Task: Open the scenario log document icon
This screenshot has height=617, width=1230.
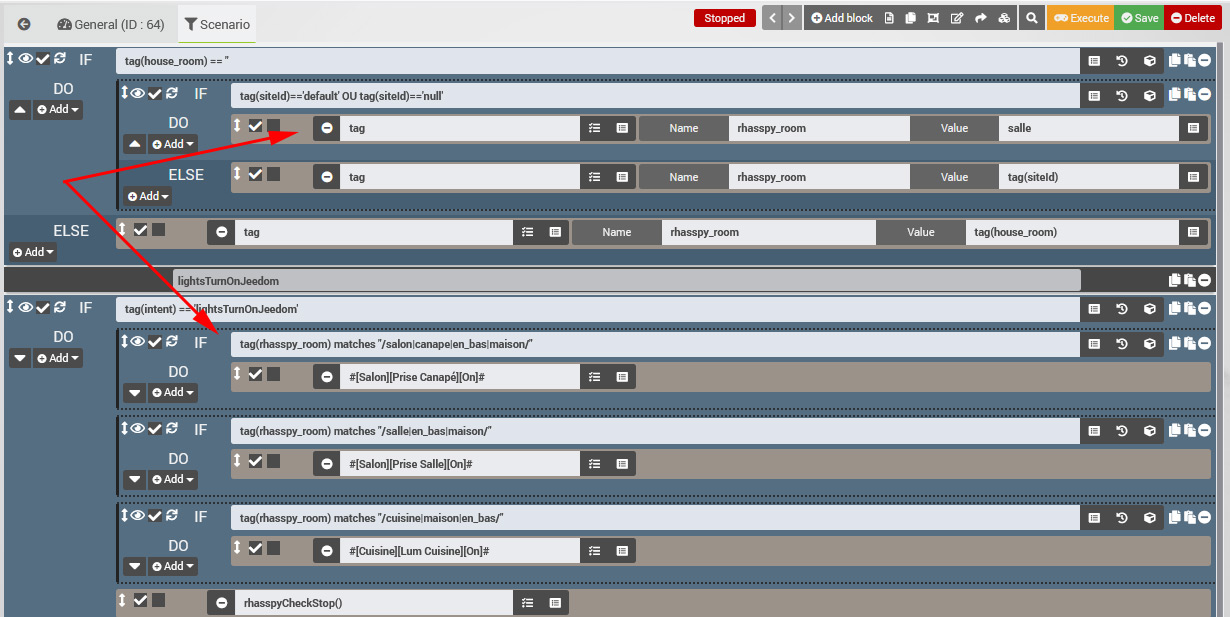Action: (889, 18)
